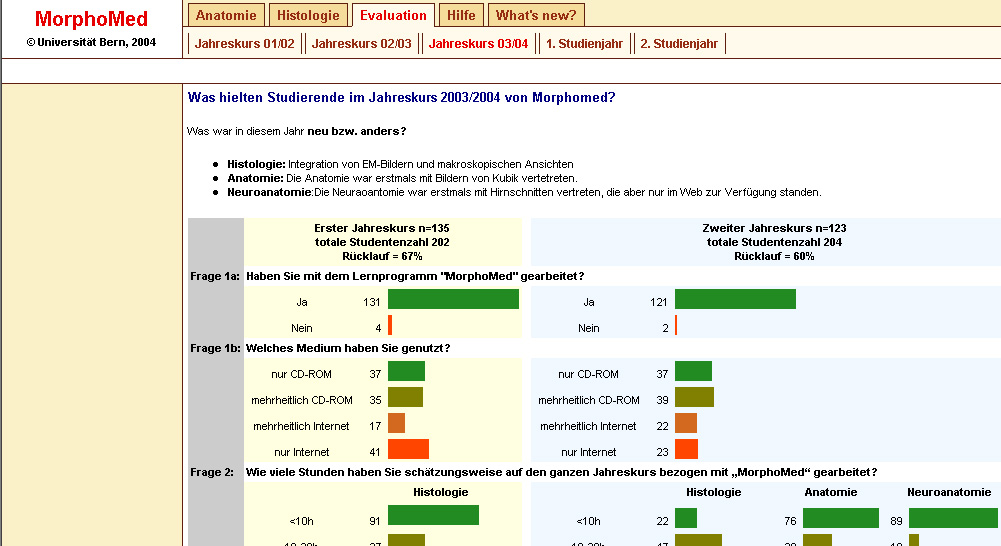The width and height of the screenshot is (1001, 546).
Task: Click the nur Internet bar with value 23
Action: click(x=686, y=449)
